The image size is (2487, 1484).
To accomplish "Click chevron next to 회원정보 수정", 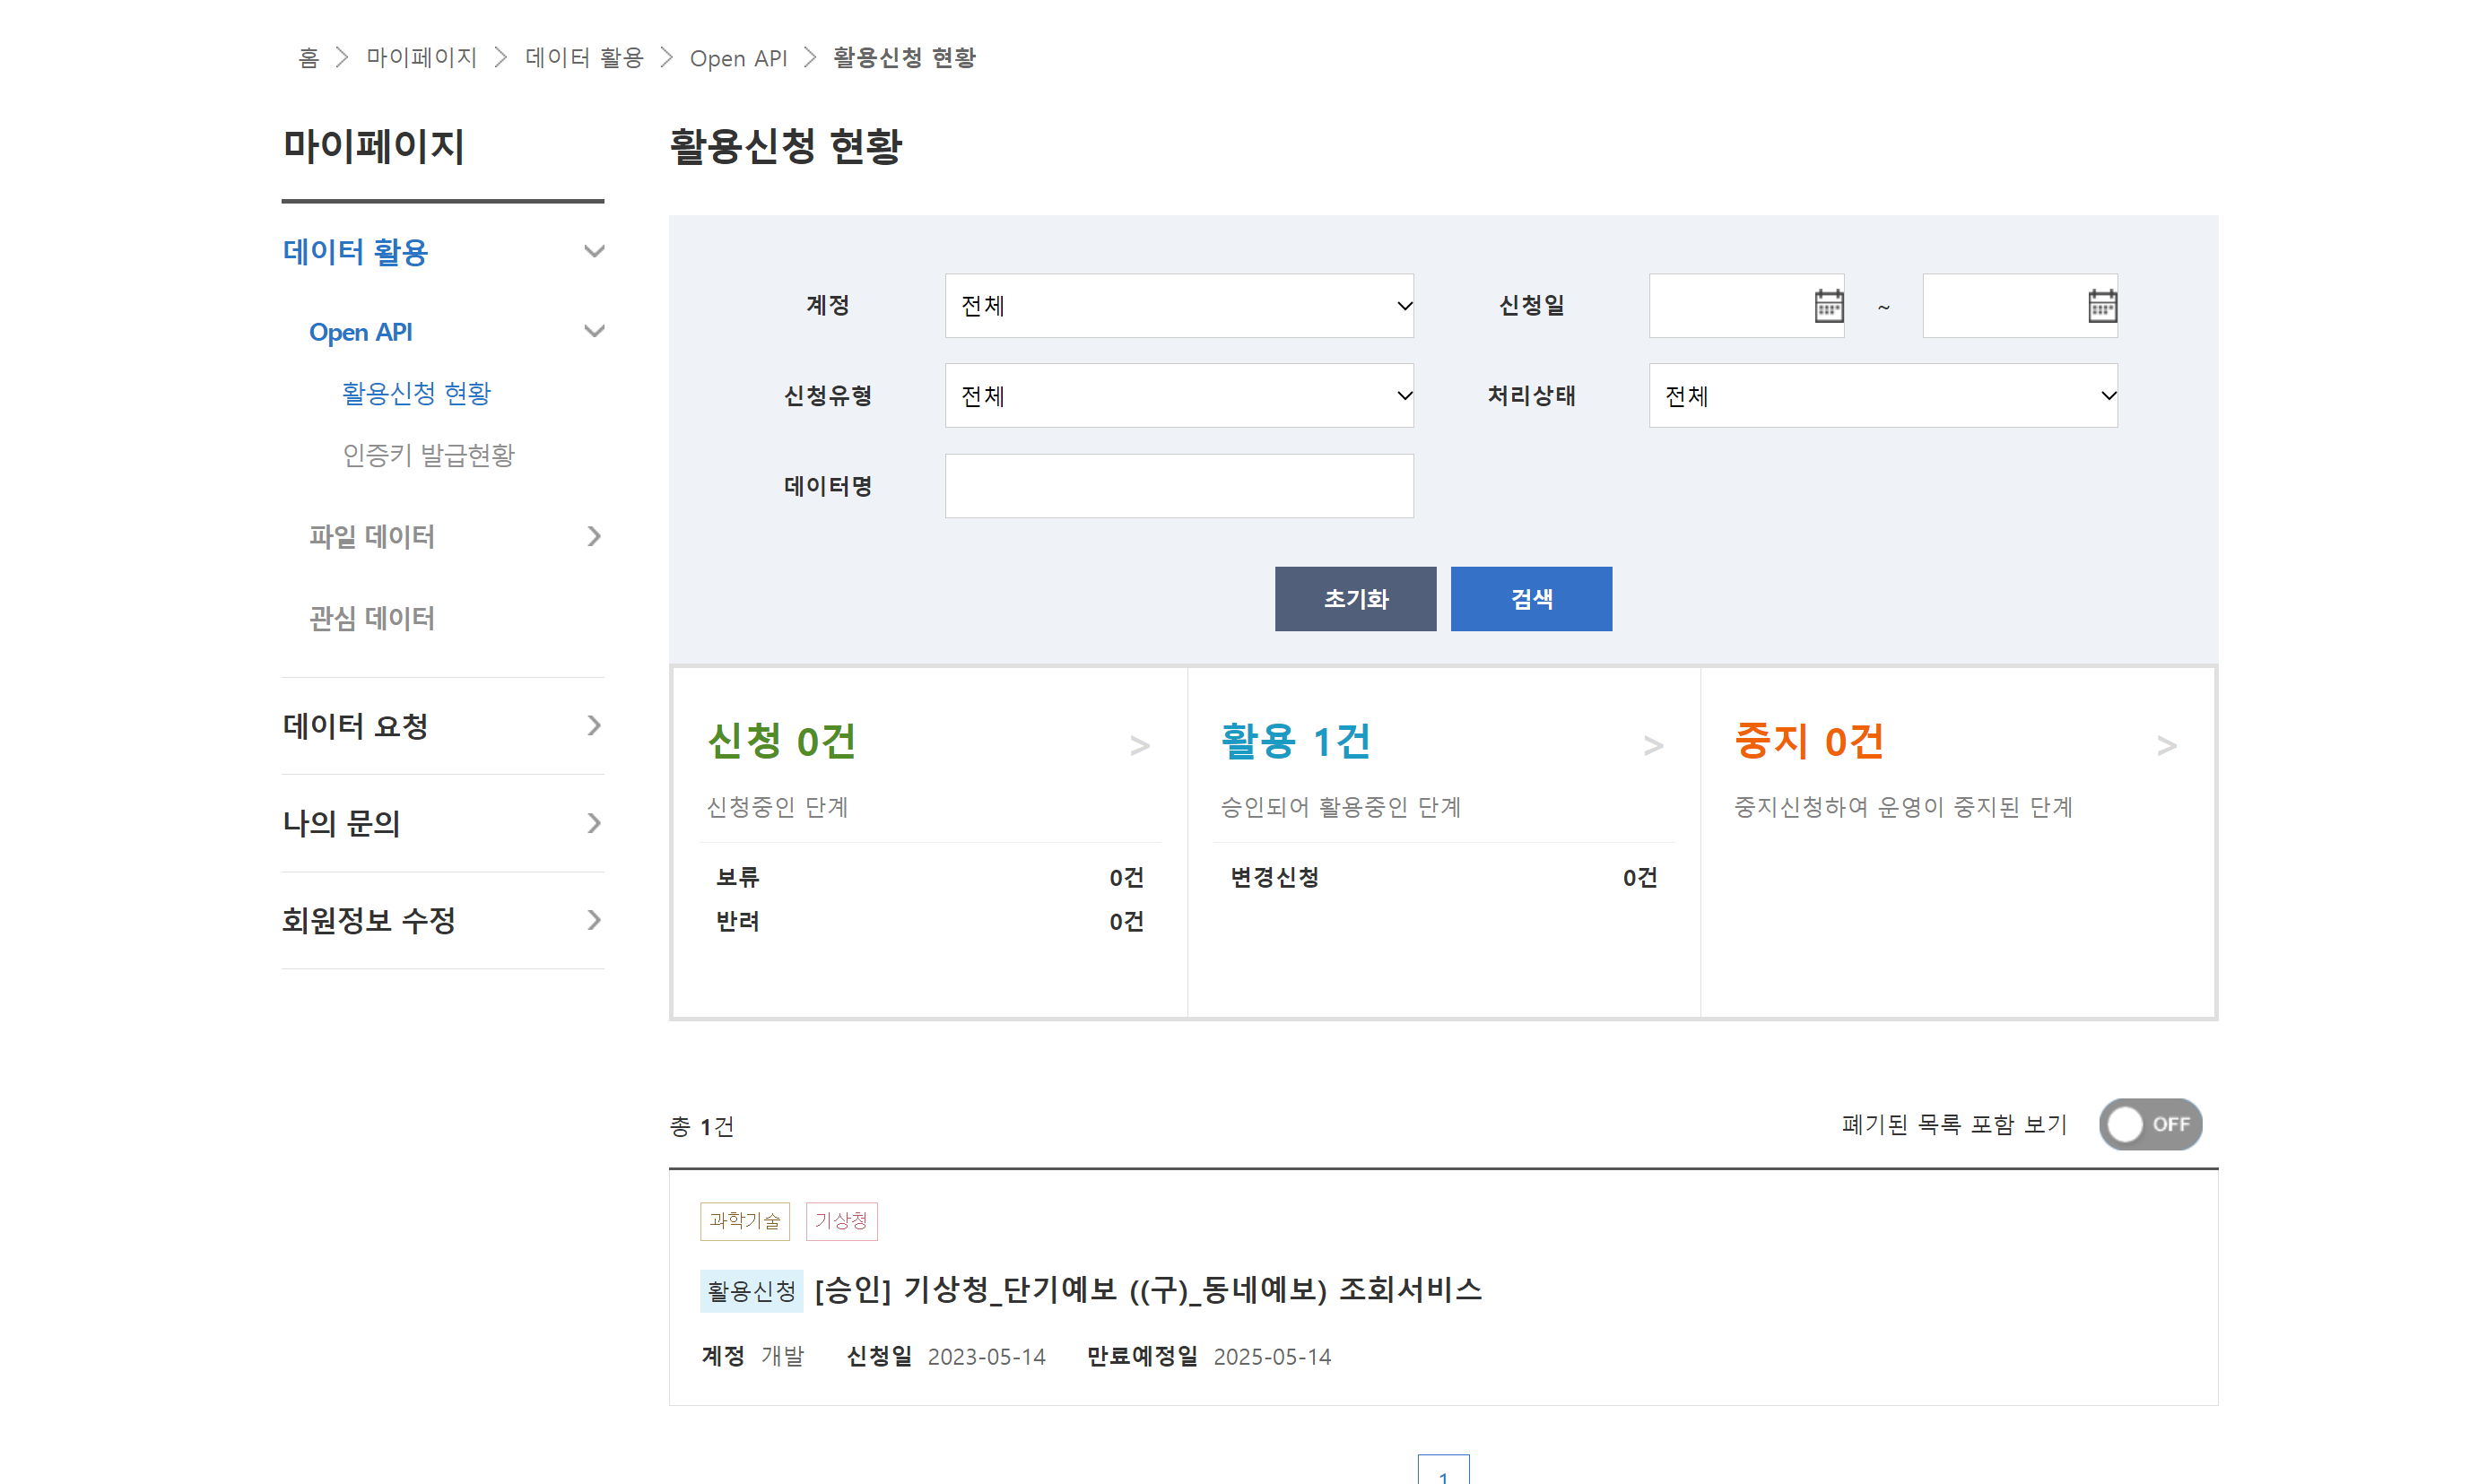I will point(594,920).
